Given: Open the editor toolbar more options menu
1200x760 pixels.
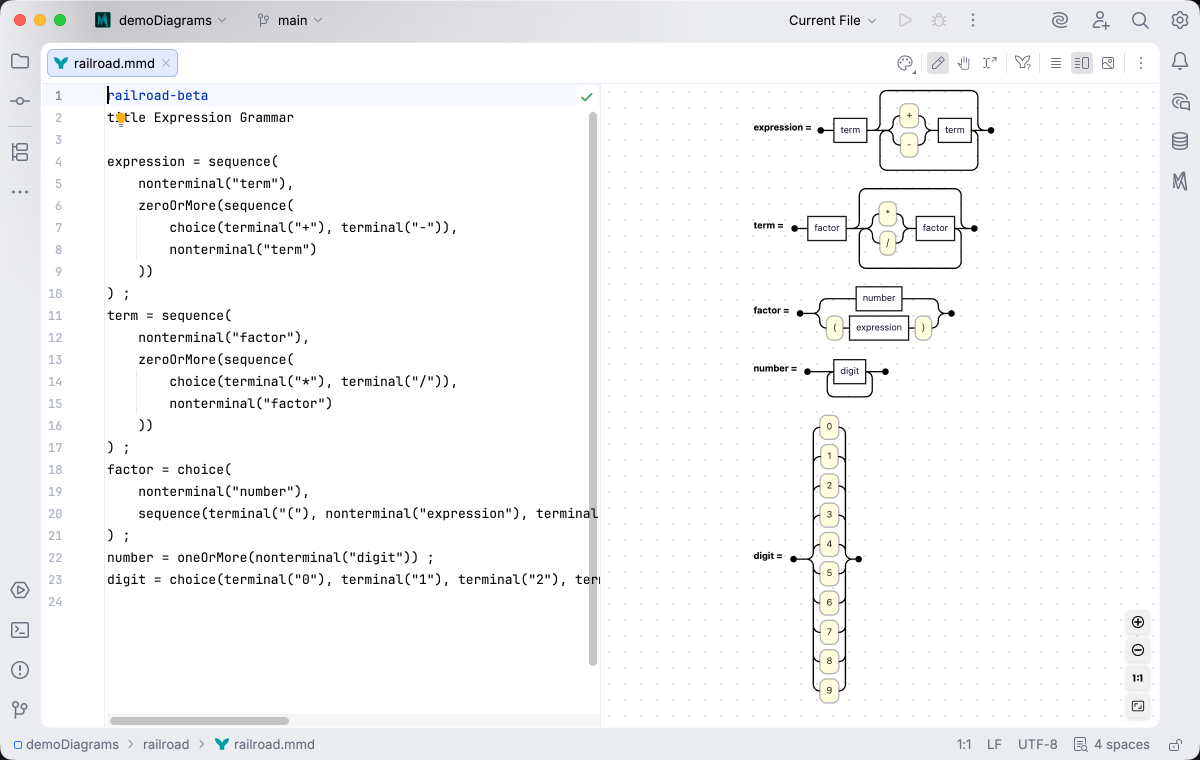Looking at the screenshot, I should pos(1140,63).
